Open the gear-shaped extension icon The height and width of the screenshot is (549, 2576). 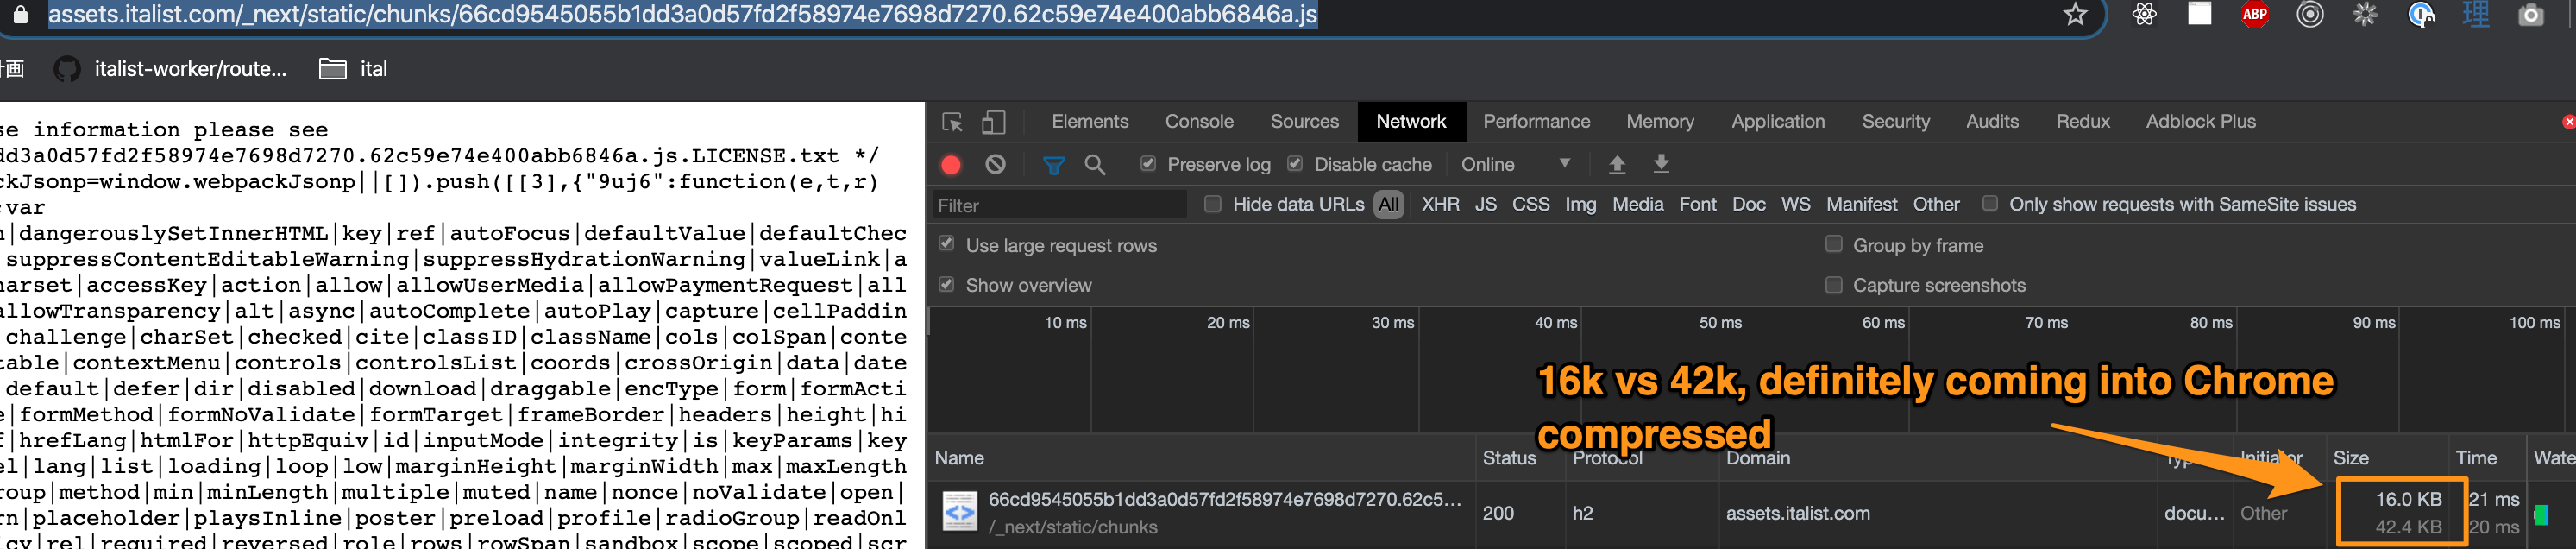click(x=2364, y=14)
